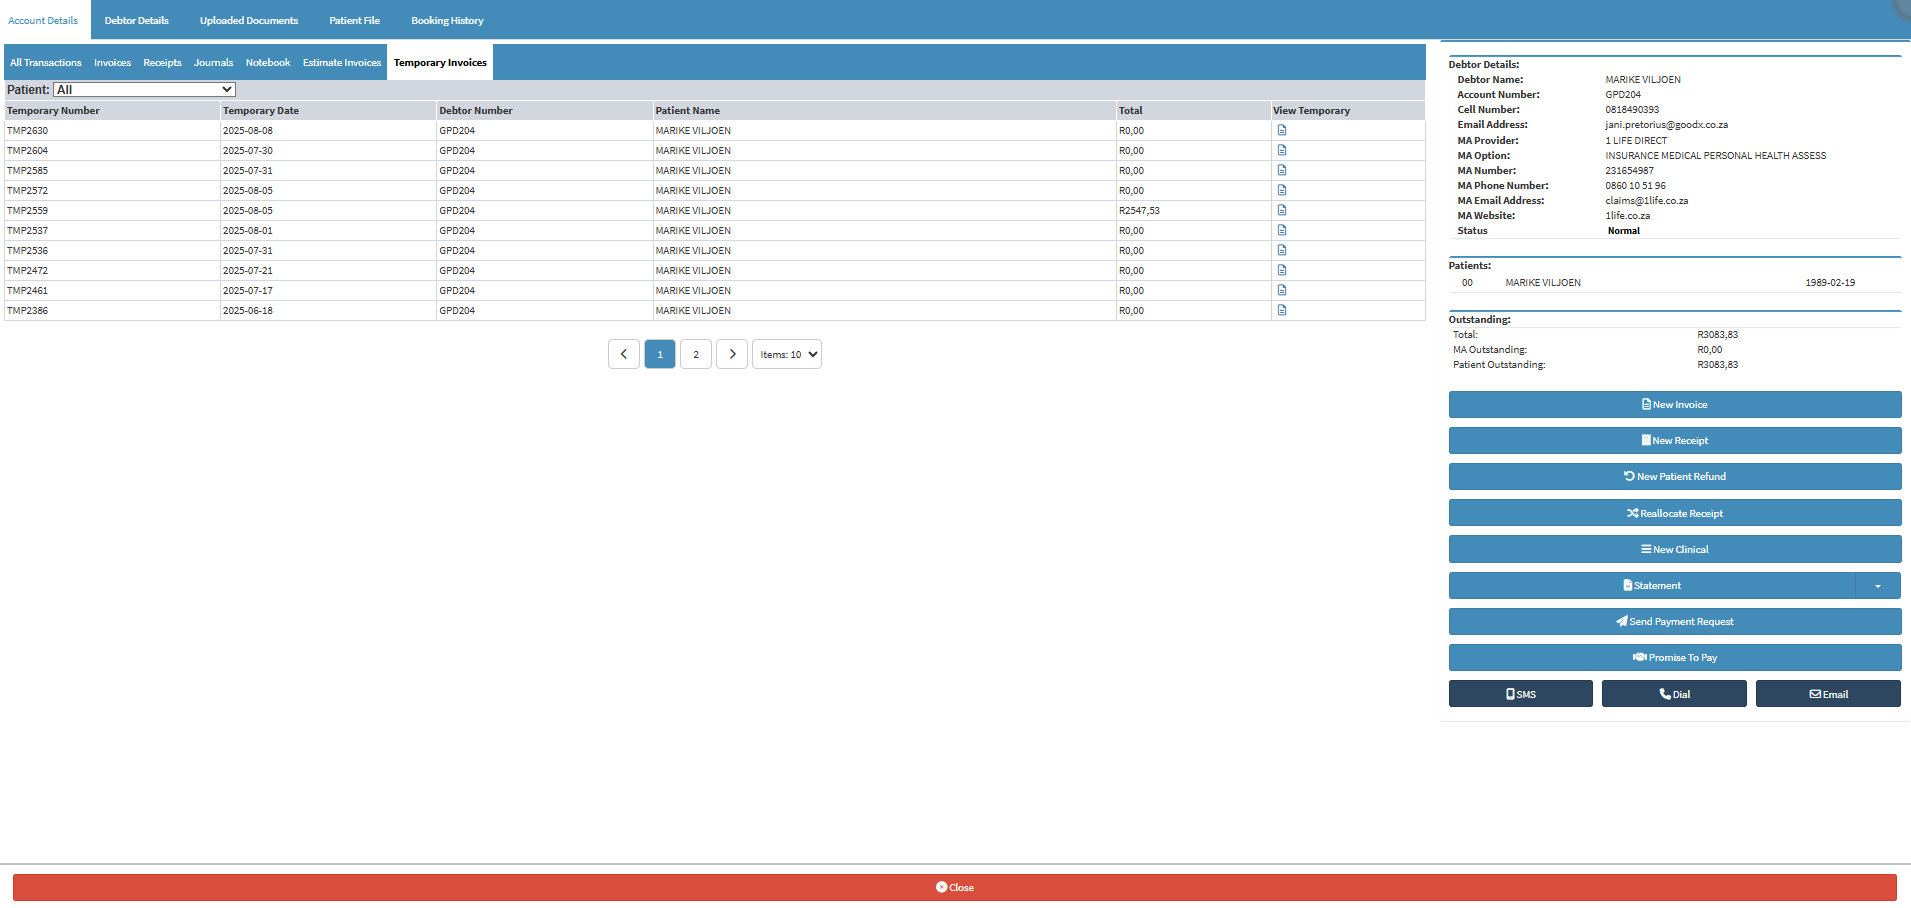Viewport: 1911px width, 908px height.
Task: Dial the debtor's number
Action: (1674, 694)
